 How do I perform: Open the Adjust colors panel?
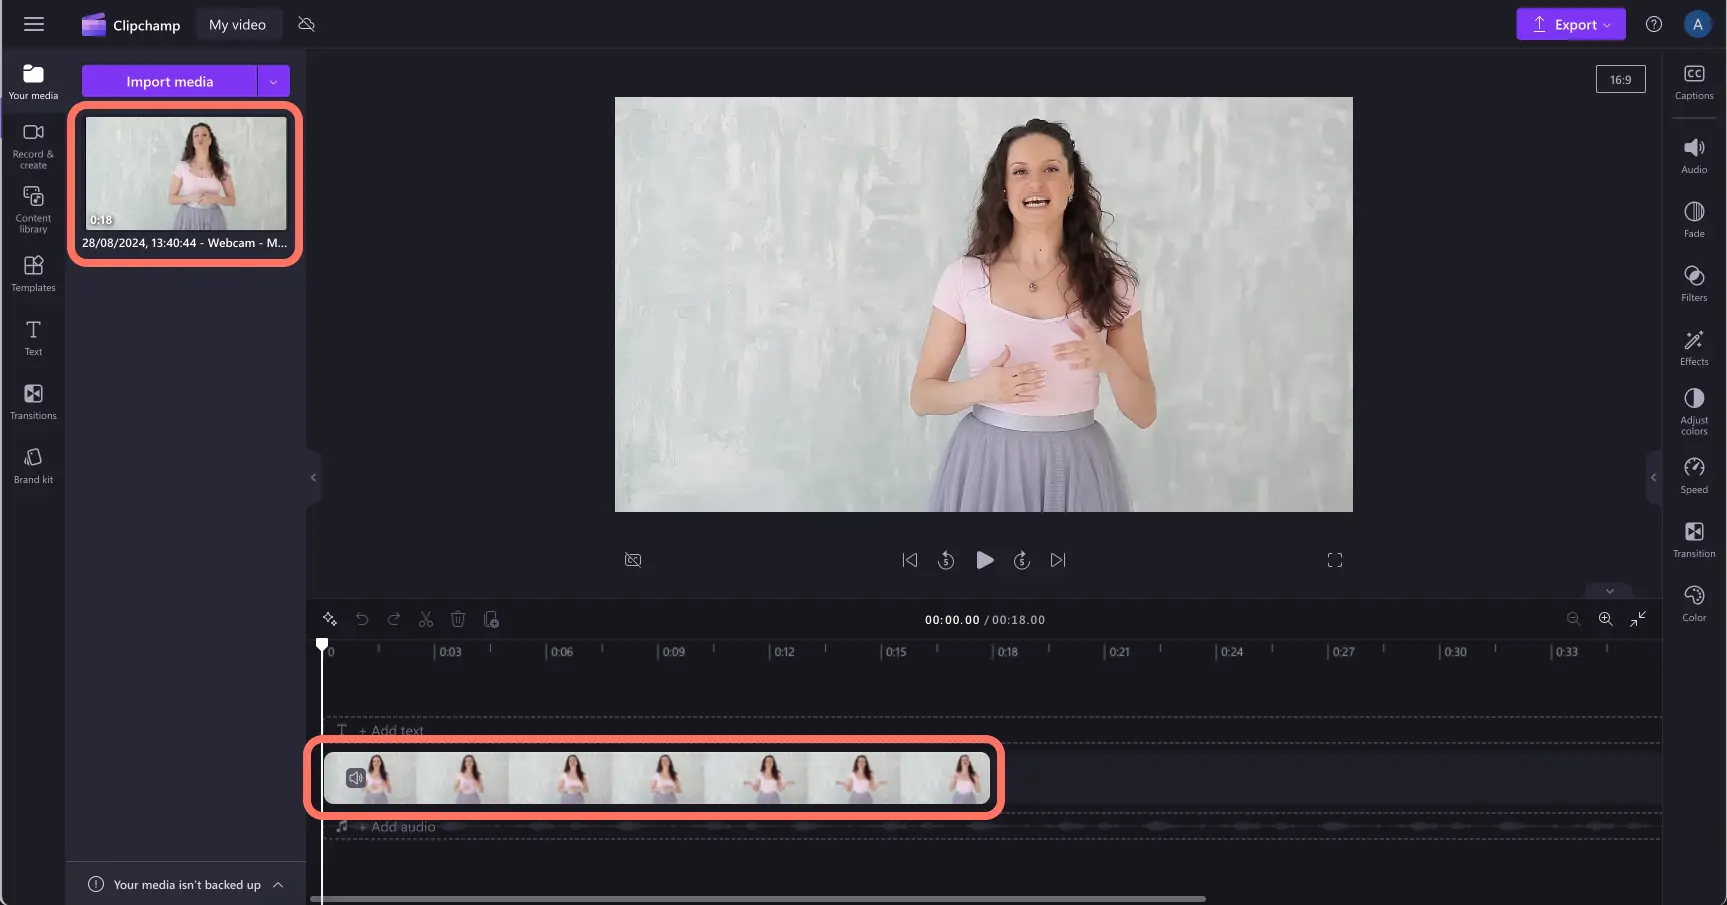(1694, 411)
